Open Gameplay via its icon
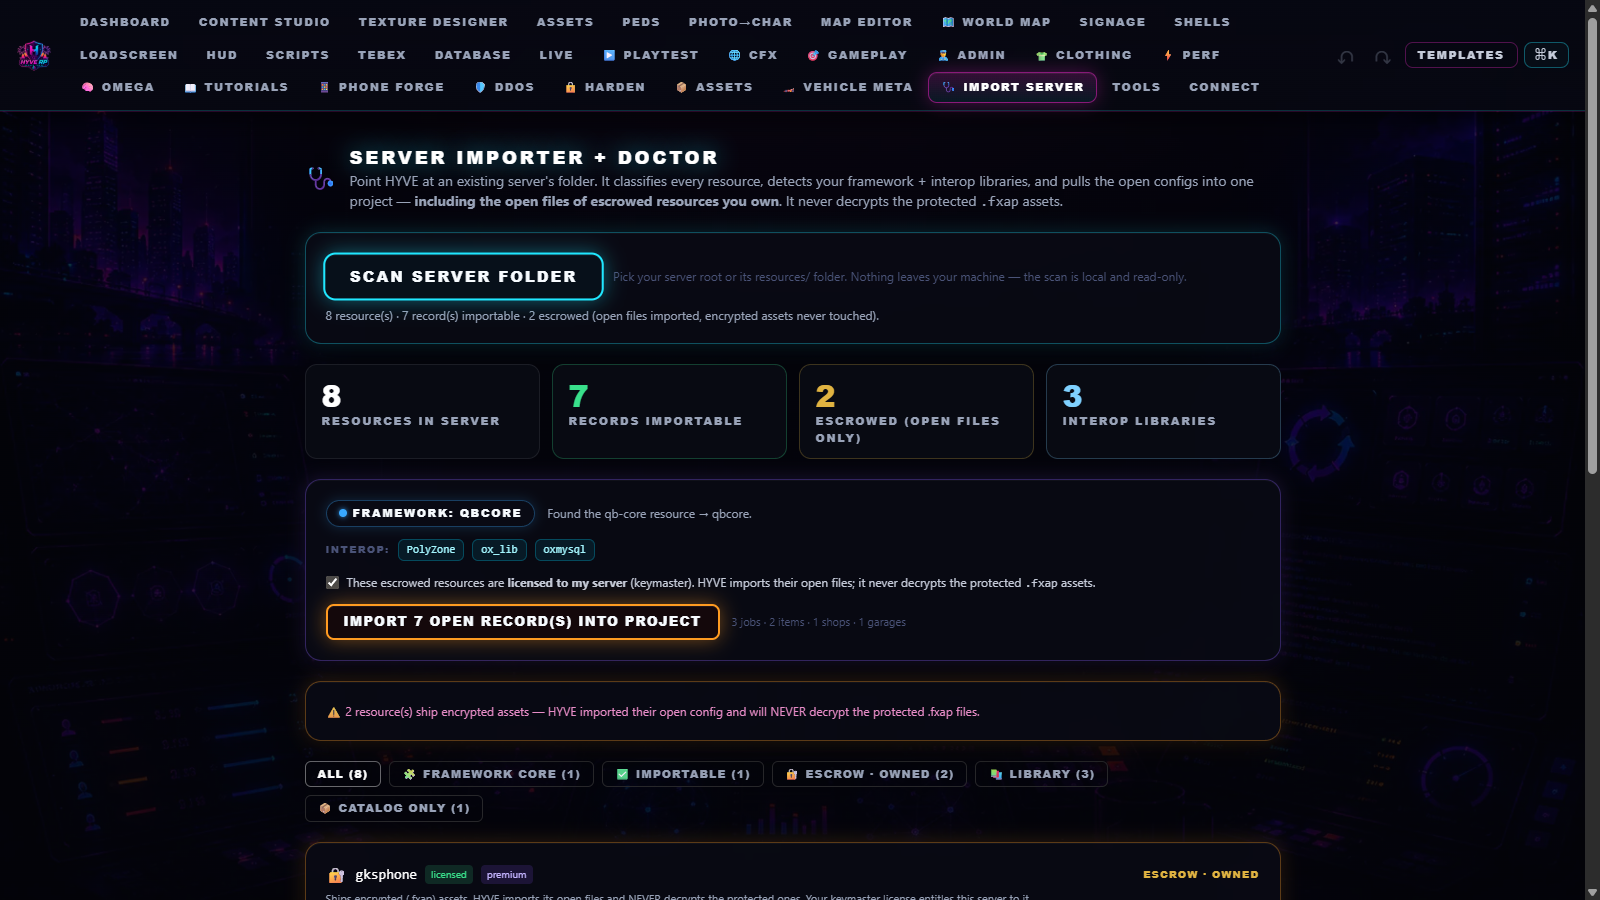The image size is (1600, 900). (813, 55)
